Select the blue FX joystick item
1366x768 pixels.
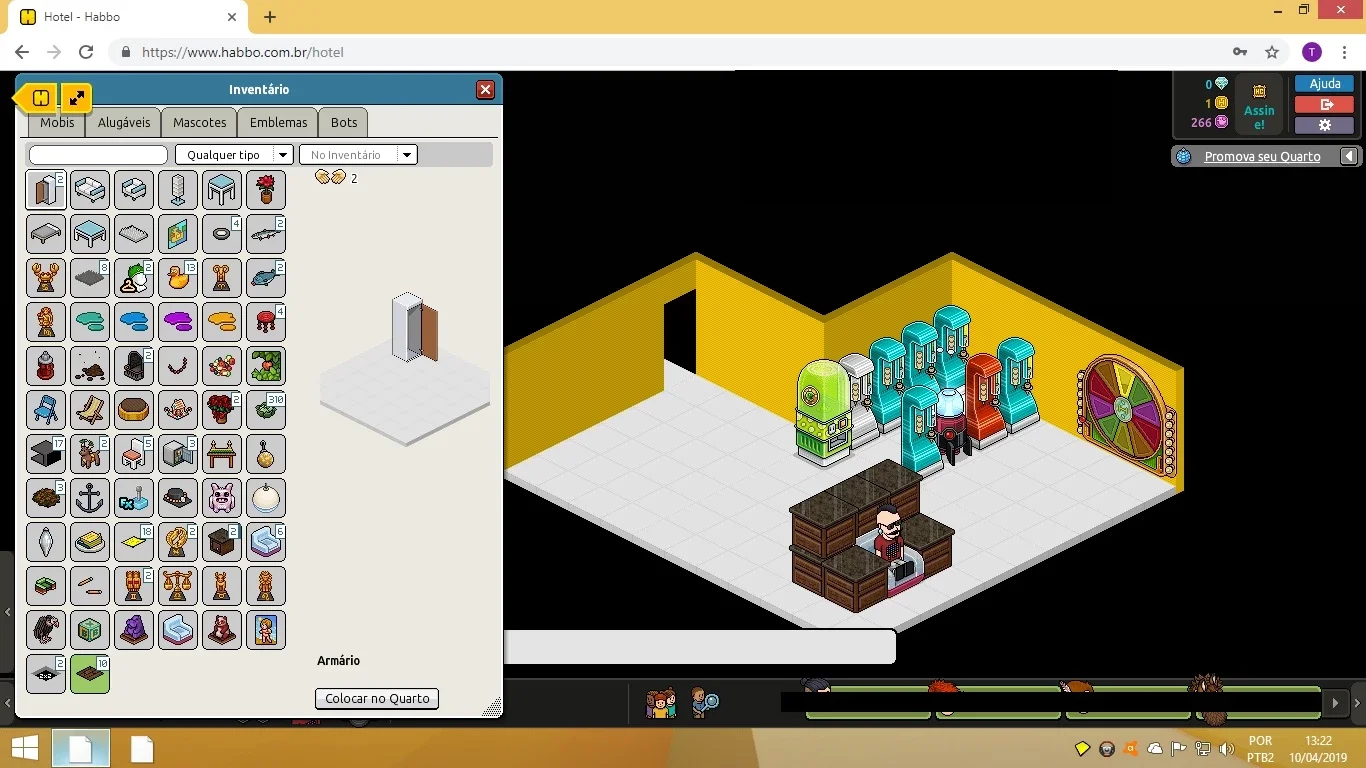pyautogui.click(x=134, y=498)
